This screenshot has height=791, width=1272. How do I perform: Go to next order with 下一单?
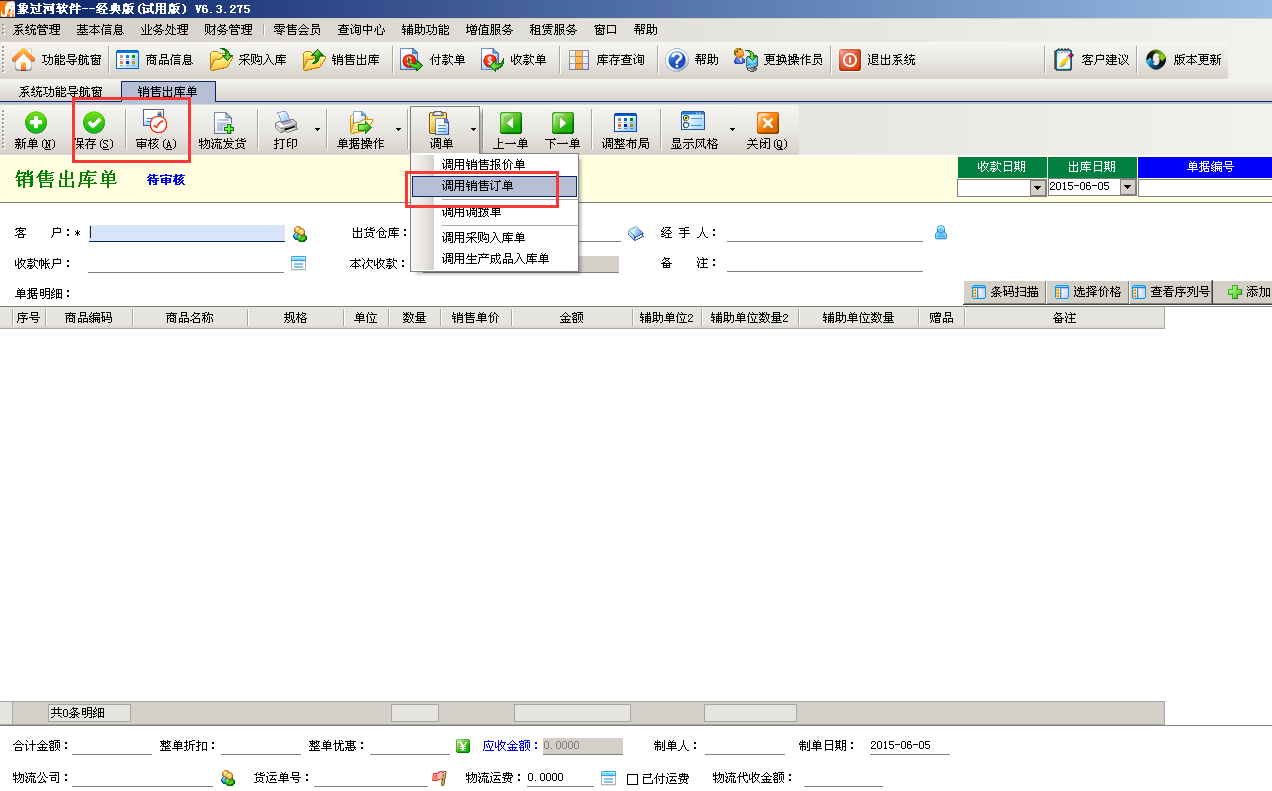point(563,131)
